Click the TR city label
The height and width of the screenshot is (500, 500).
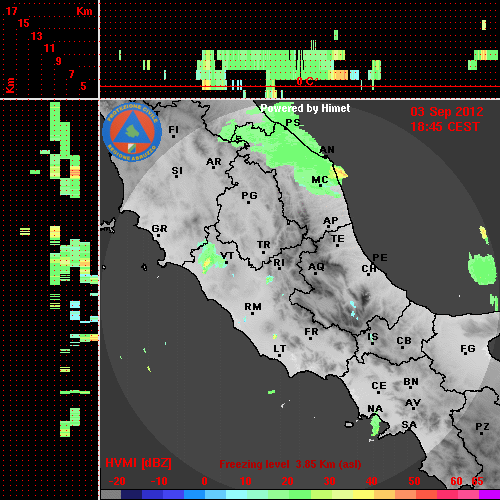click(x=264, y=245)
